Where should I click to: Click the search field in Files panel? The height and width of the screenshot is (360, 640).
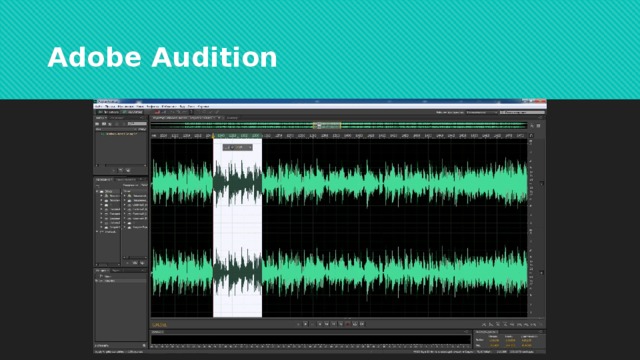click(x=137, y=123)
